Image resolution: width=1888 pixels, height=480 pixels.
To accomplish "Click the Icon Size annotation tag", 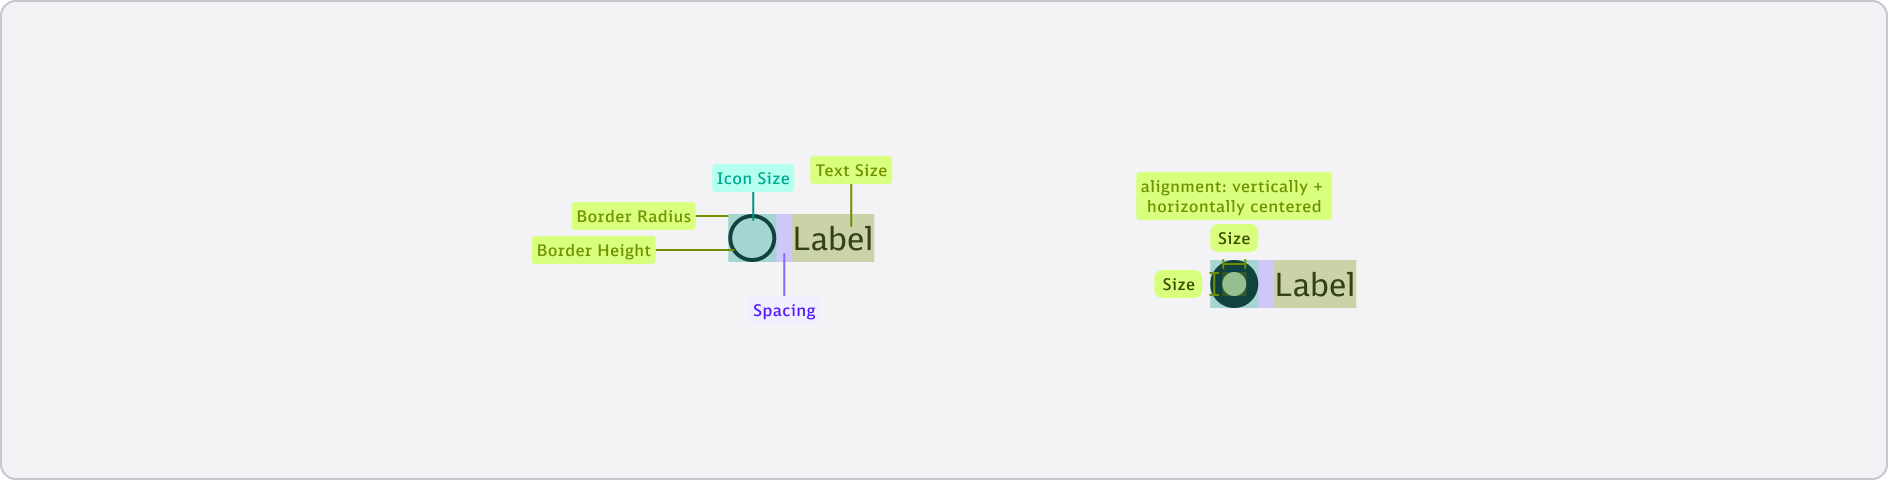I will 753,178.
